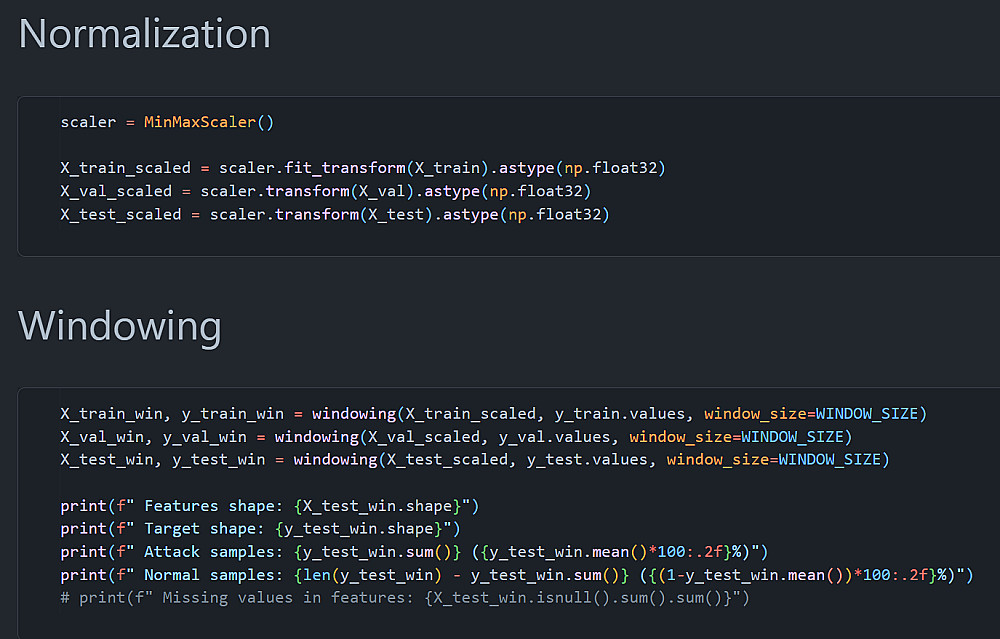Click the Windowing section heading
This screenshot has width=1000, height=639.
pyautogui.click(x=119, y=326)
